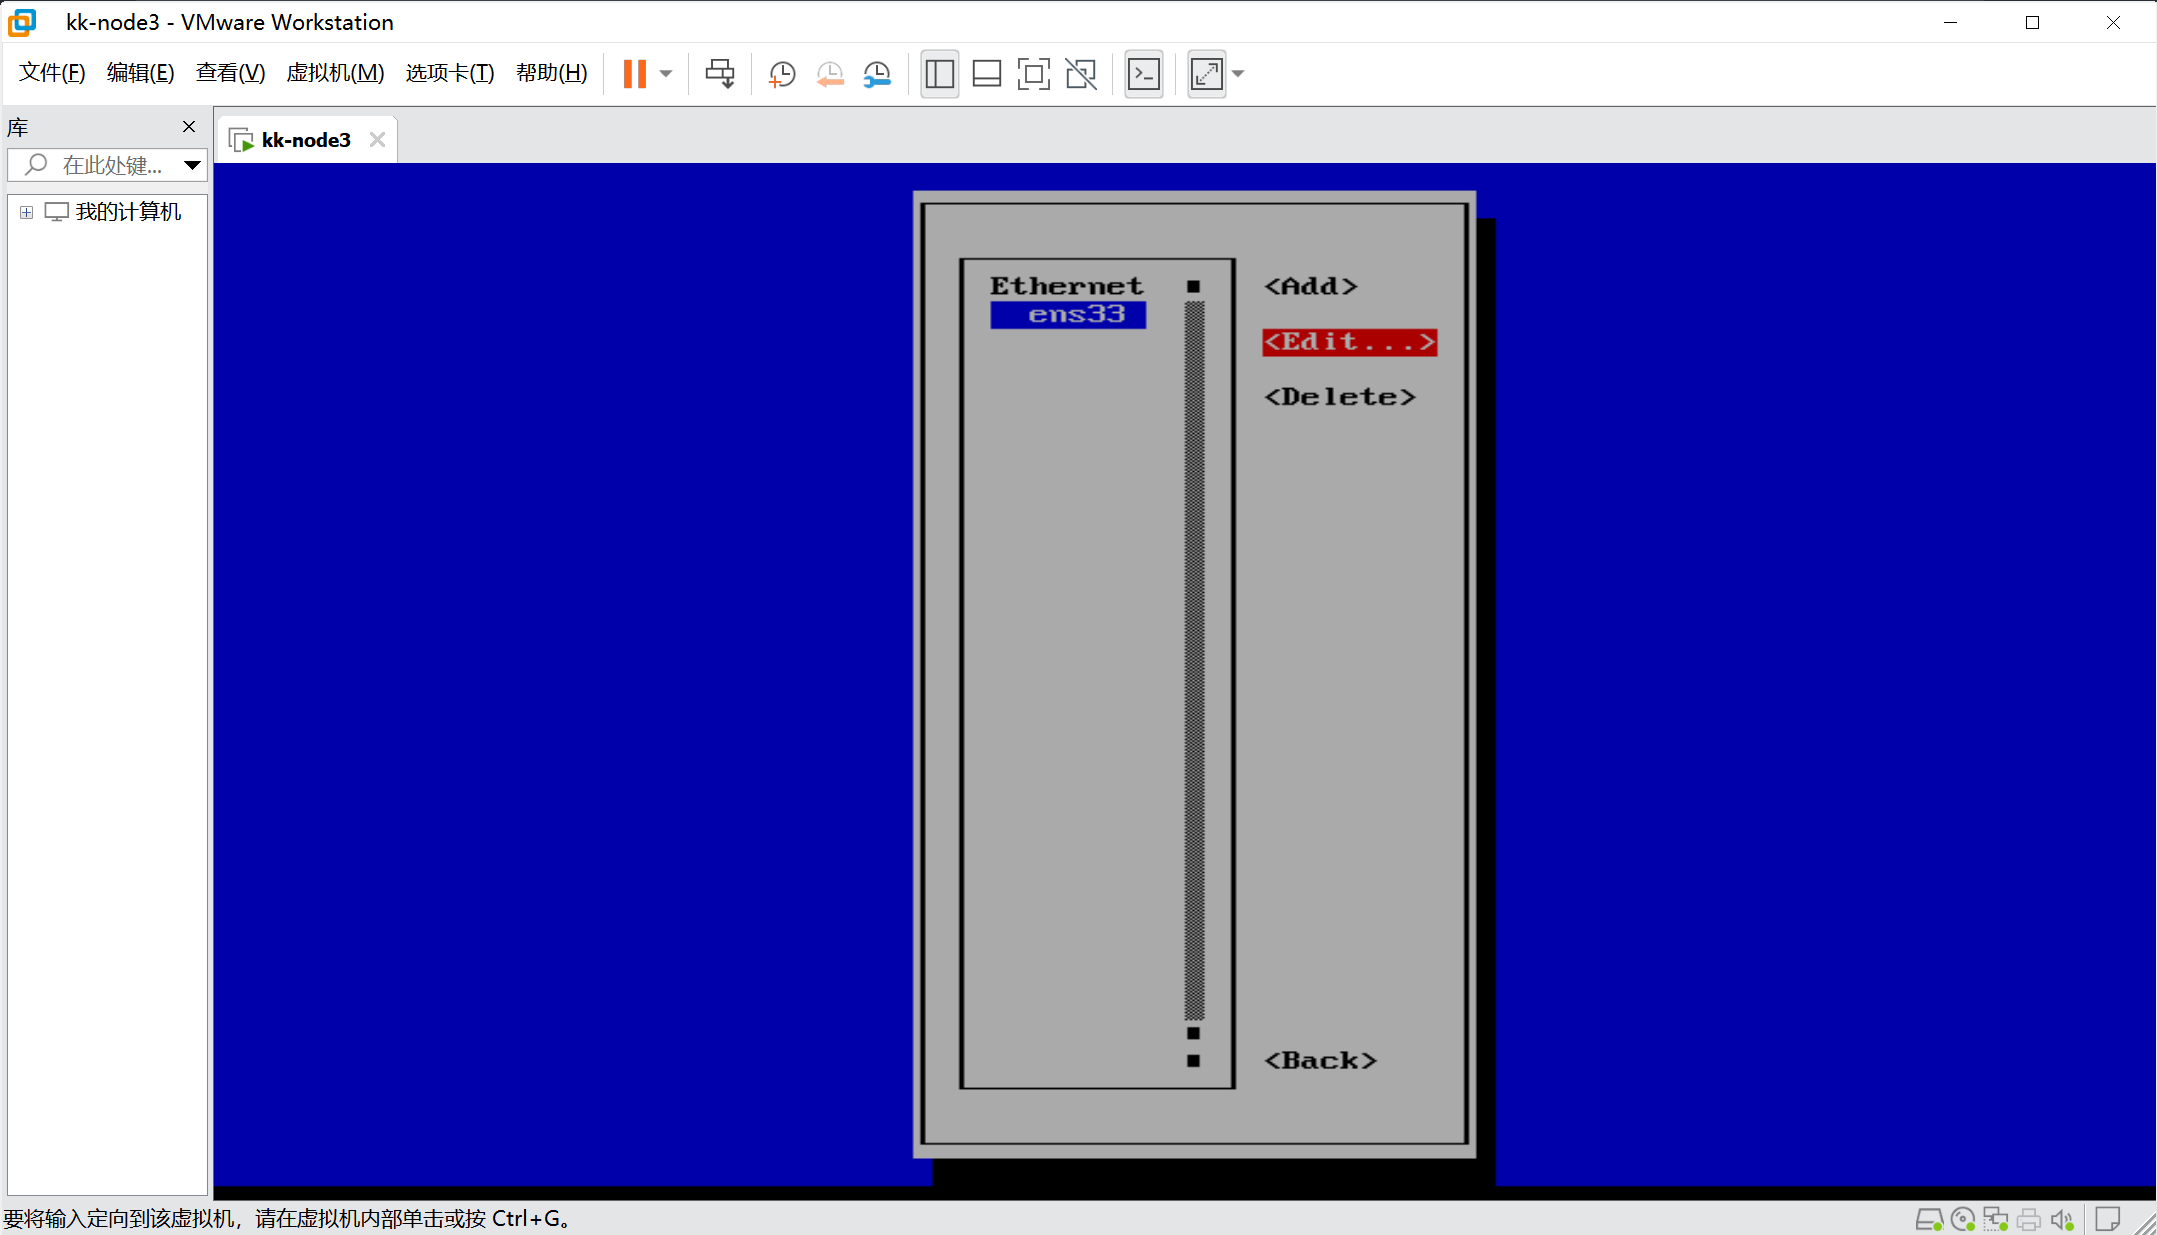
Task: Toggle the thumbnail bar view
Action: [x=987, y=74]
